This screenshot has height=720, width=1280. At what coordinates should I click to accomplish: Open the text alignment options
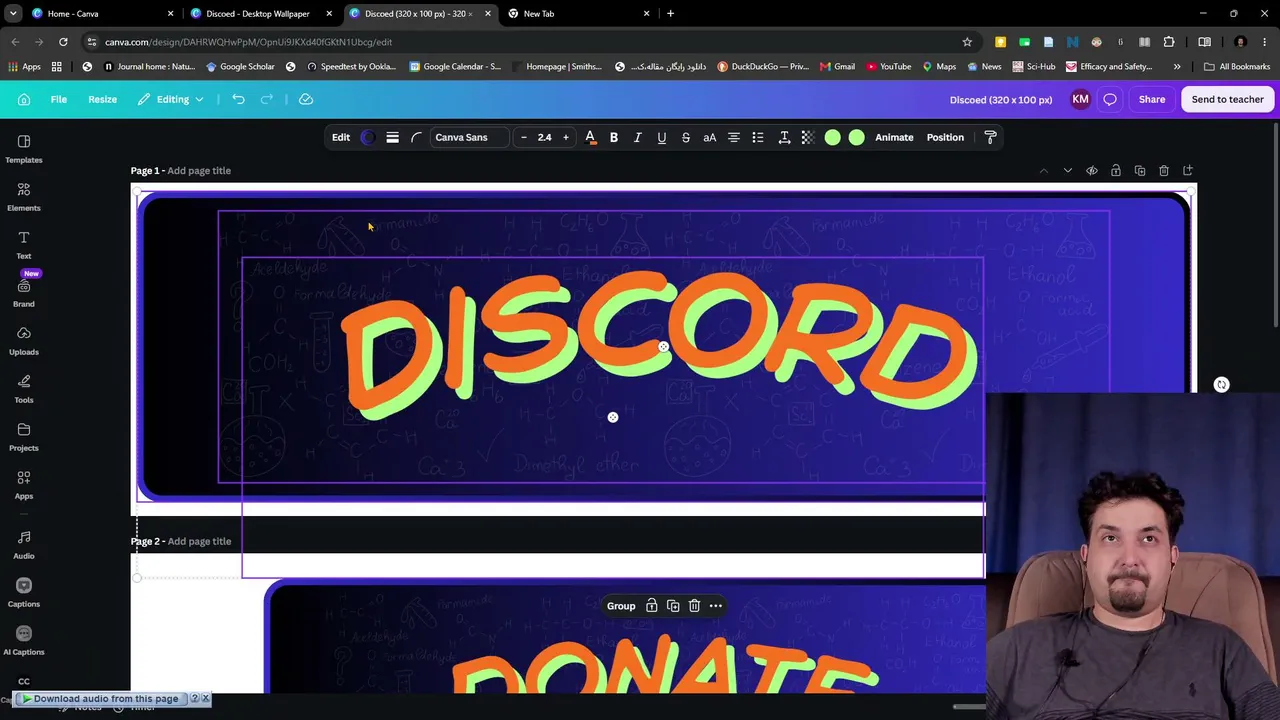tap(734, 137)
